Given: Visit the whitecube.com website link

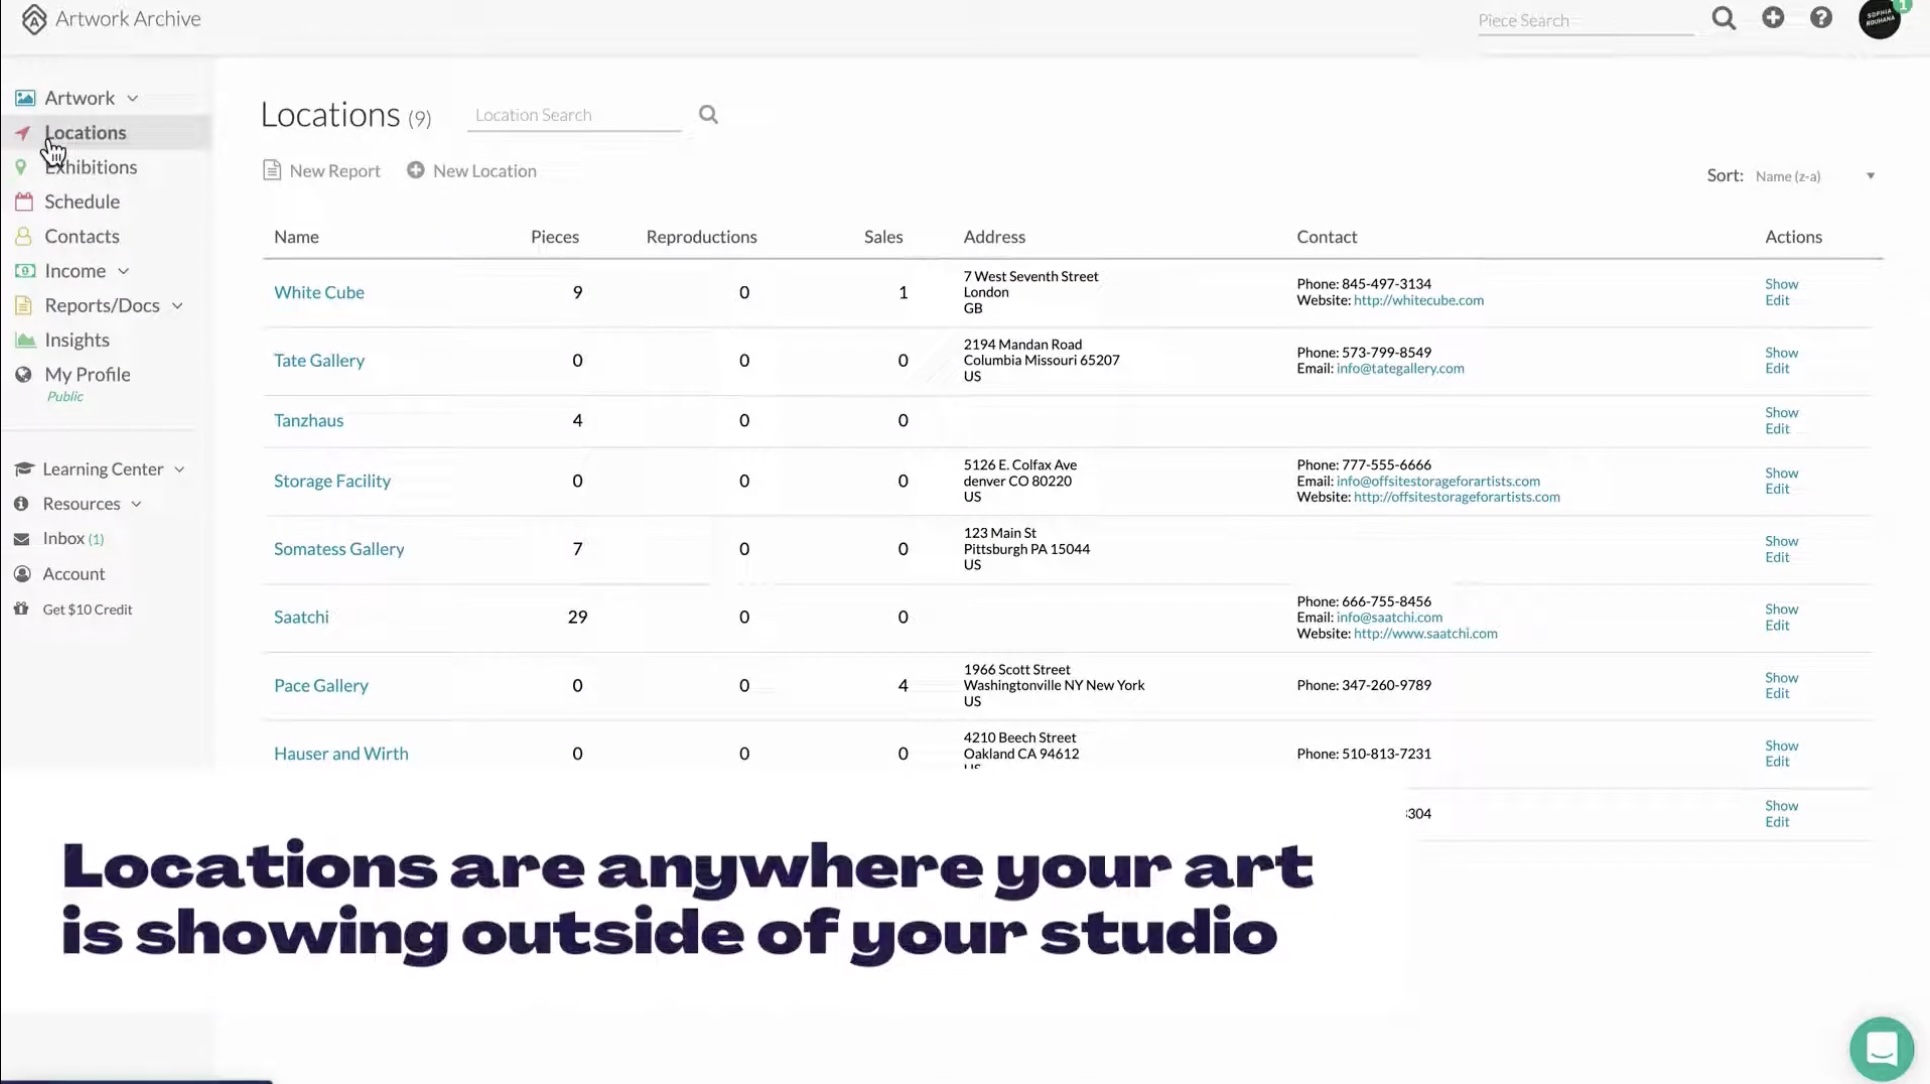Looking at the screenshot, I should 1418,300.
